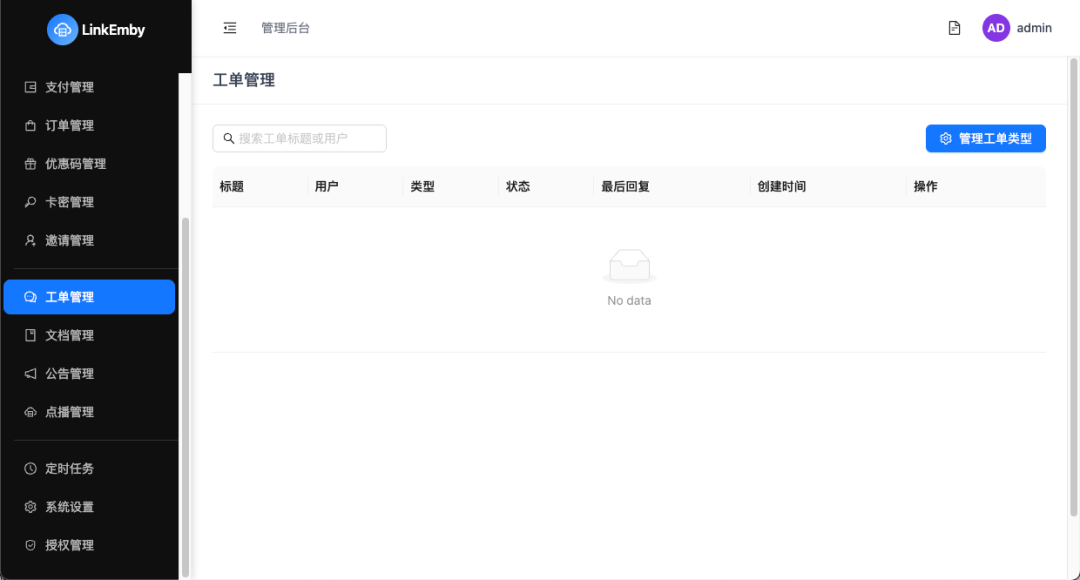
Task: Click the 搜索工单标题或用户 search field
Action: pyautogui.click(x=299, y=138)
